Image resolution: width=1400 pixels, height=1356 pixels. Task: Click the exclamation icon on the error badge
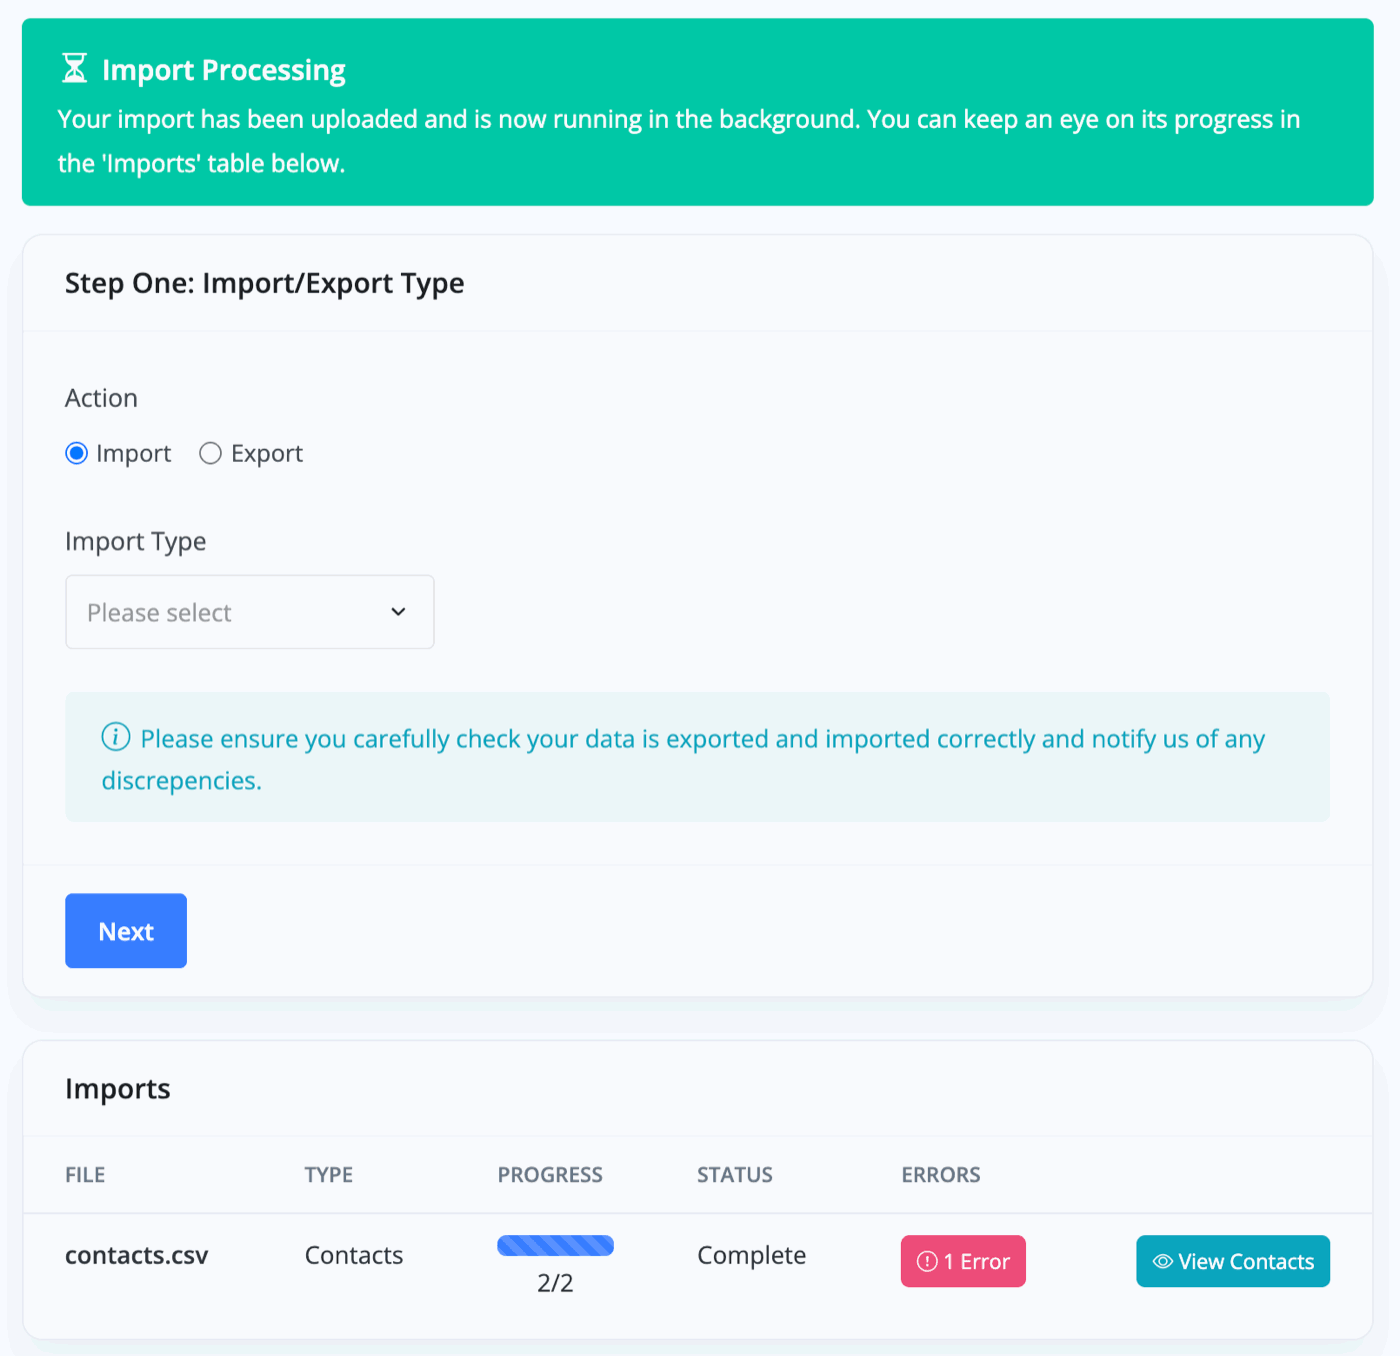coord(927,1261)
